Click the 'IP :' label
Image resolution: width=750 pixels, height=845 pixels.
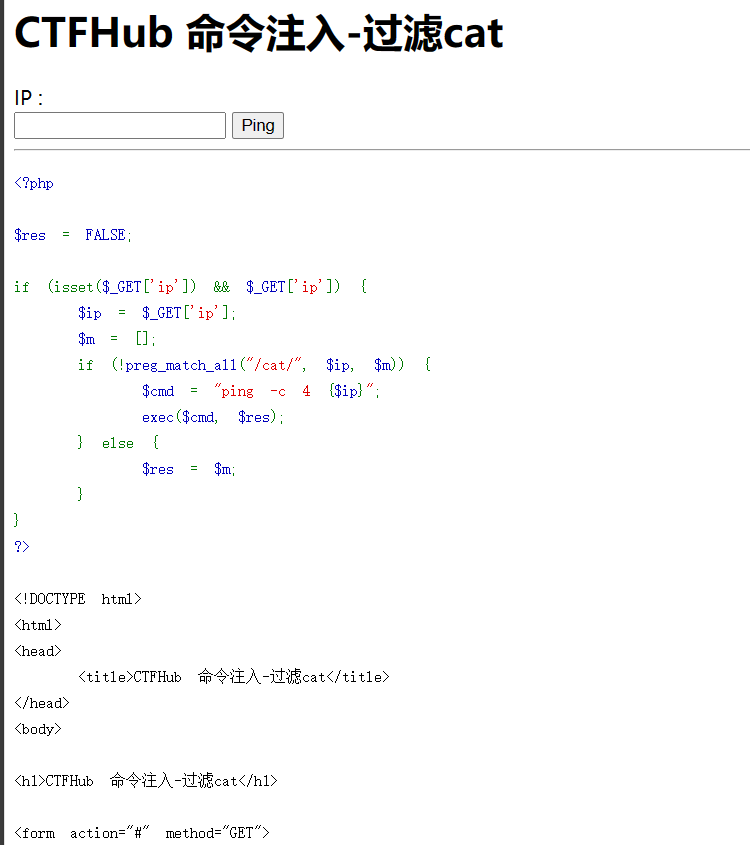(x=29, y=98)
